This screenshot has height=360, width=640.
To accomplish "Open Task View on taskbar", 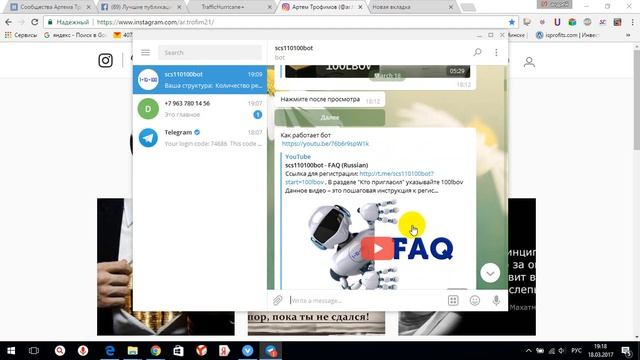I will 34,351.
